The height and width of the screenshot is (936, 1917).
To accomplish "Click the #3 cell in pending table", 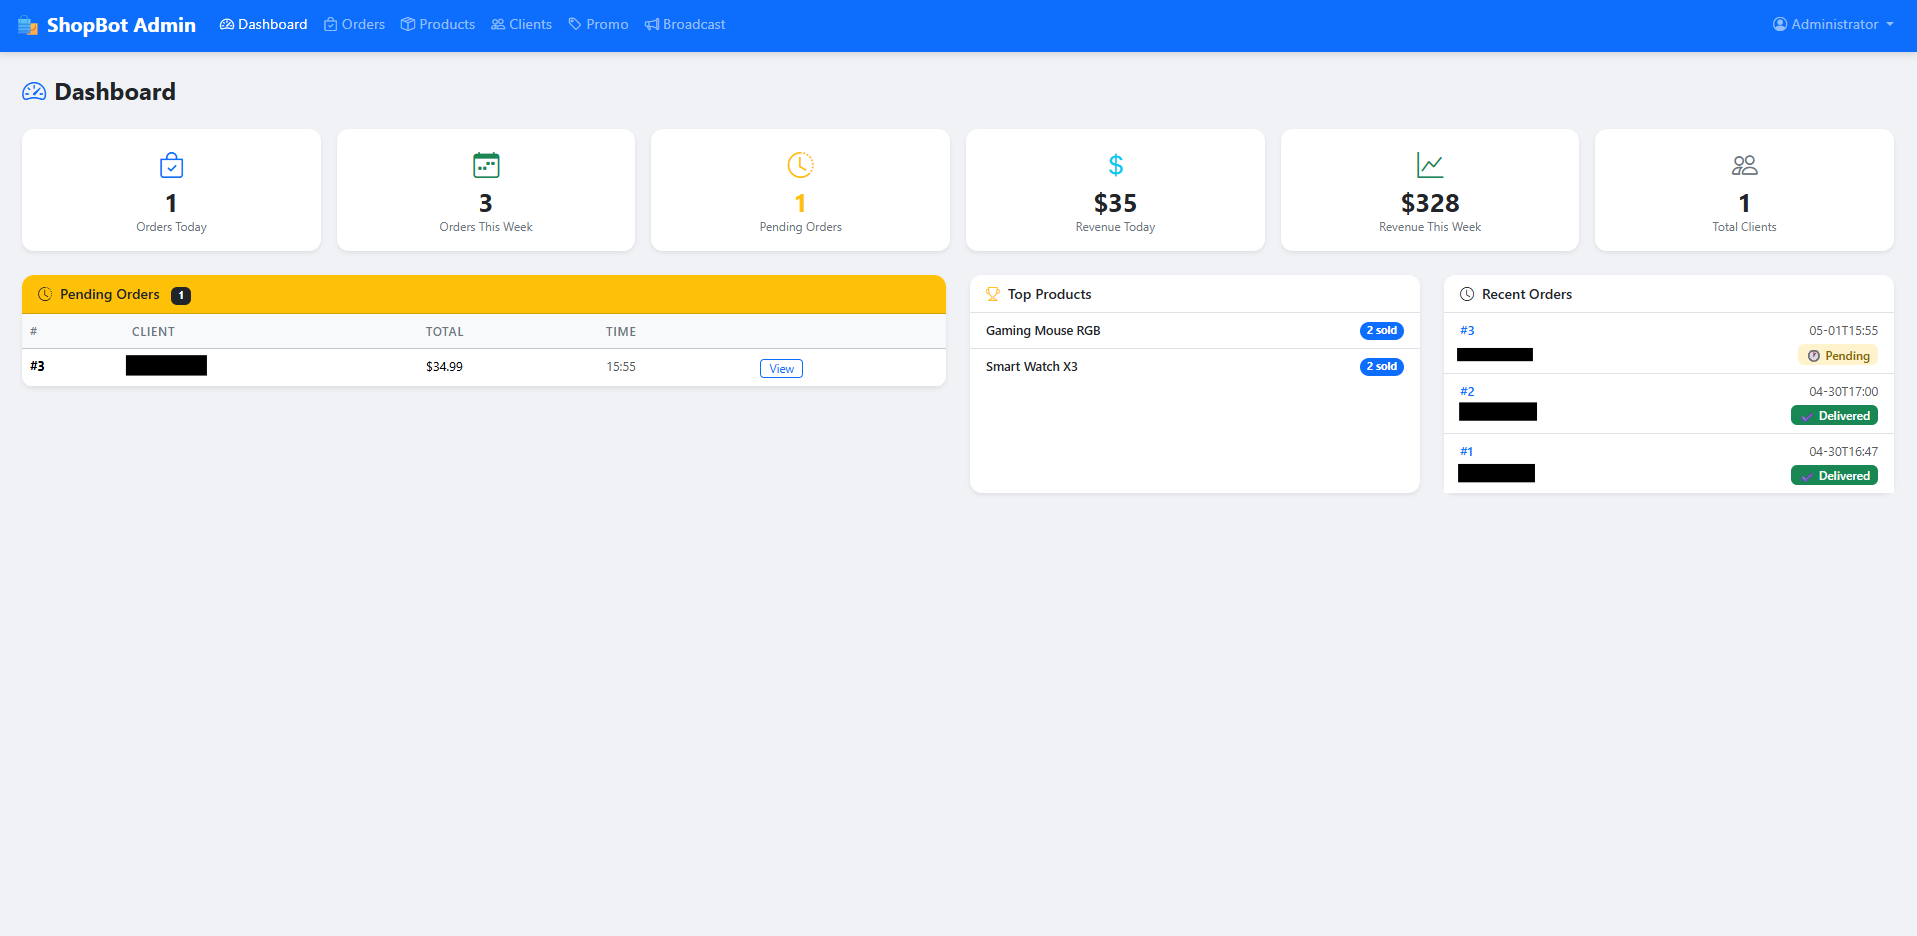I will tap(37, 366).
